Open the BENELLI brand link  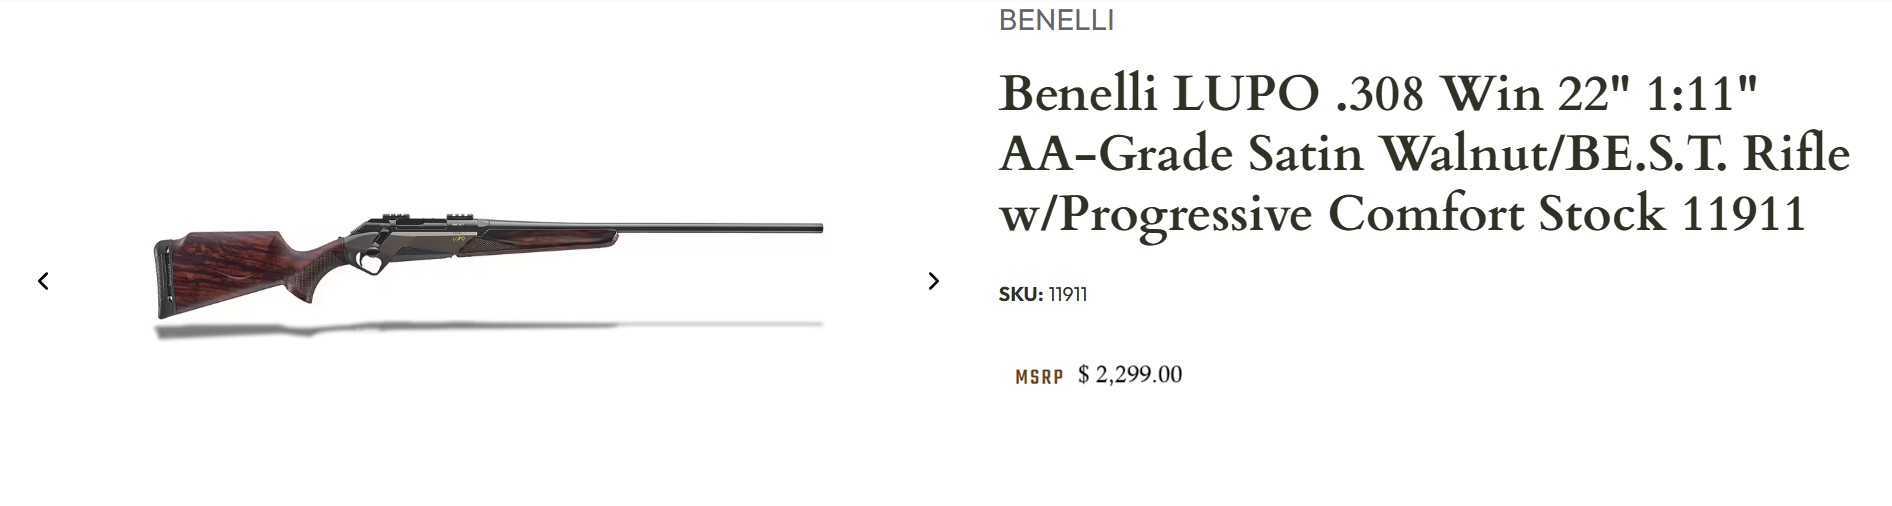(1056, 21)
